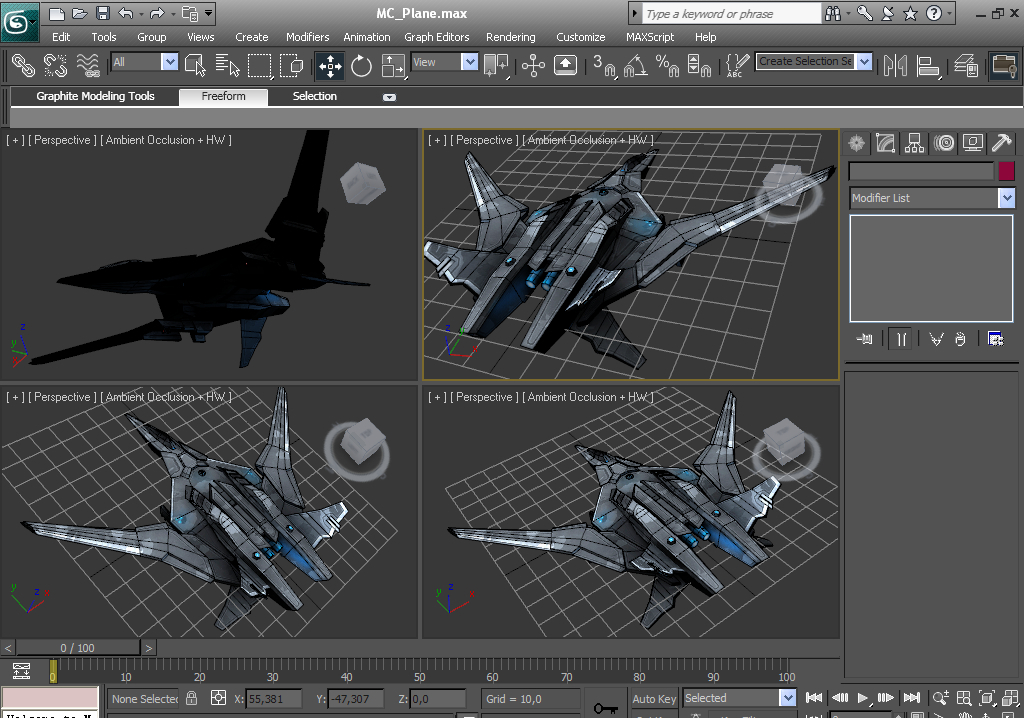The image size is (1024, 718).
Task: Open the Mirror tool
Action: tap(896, 66)
